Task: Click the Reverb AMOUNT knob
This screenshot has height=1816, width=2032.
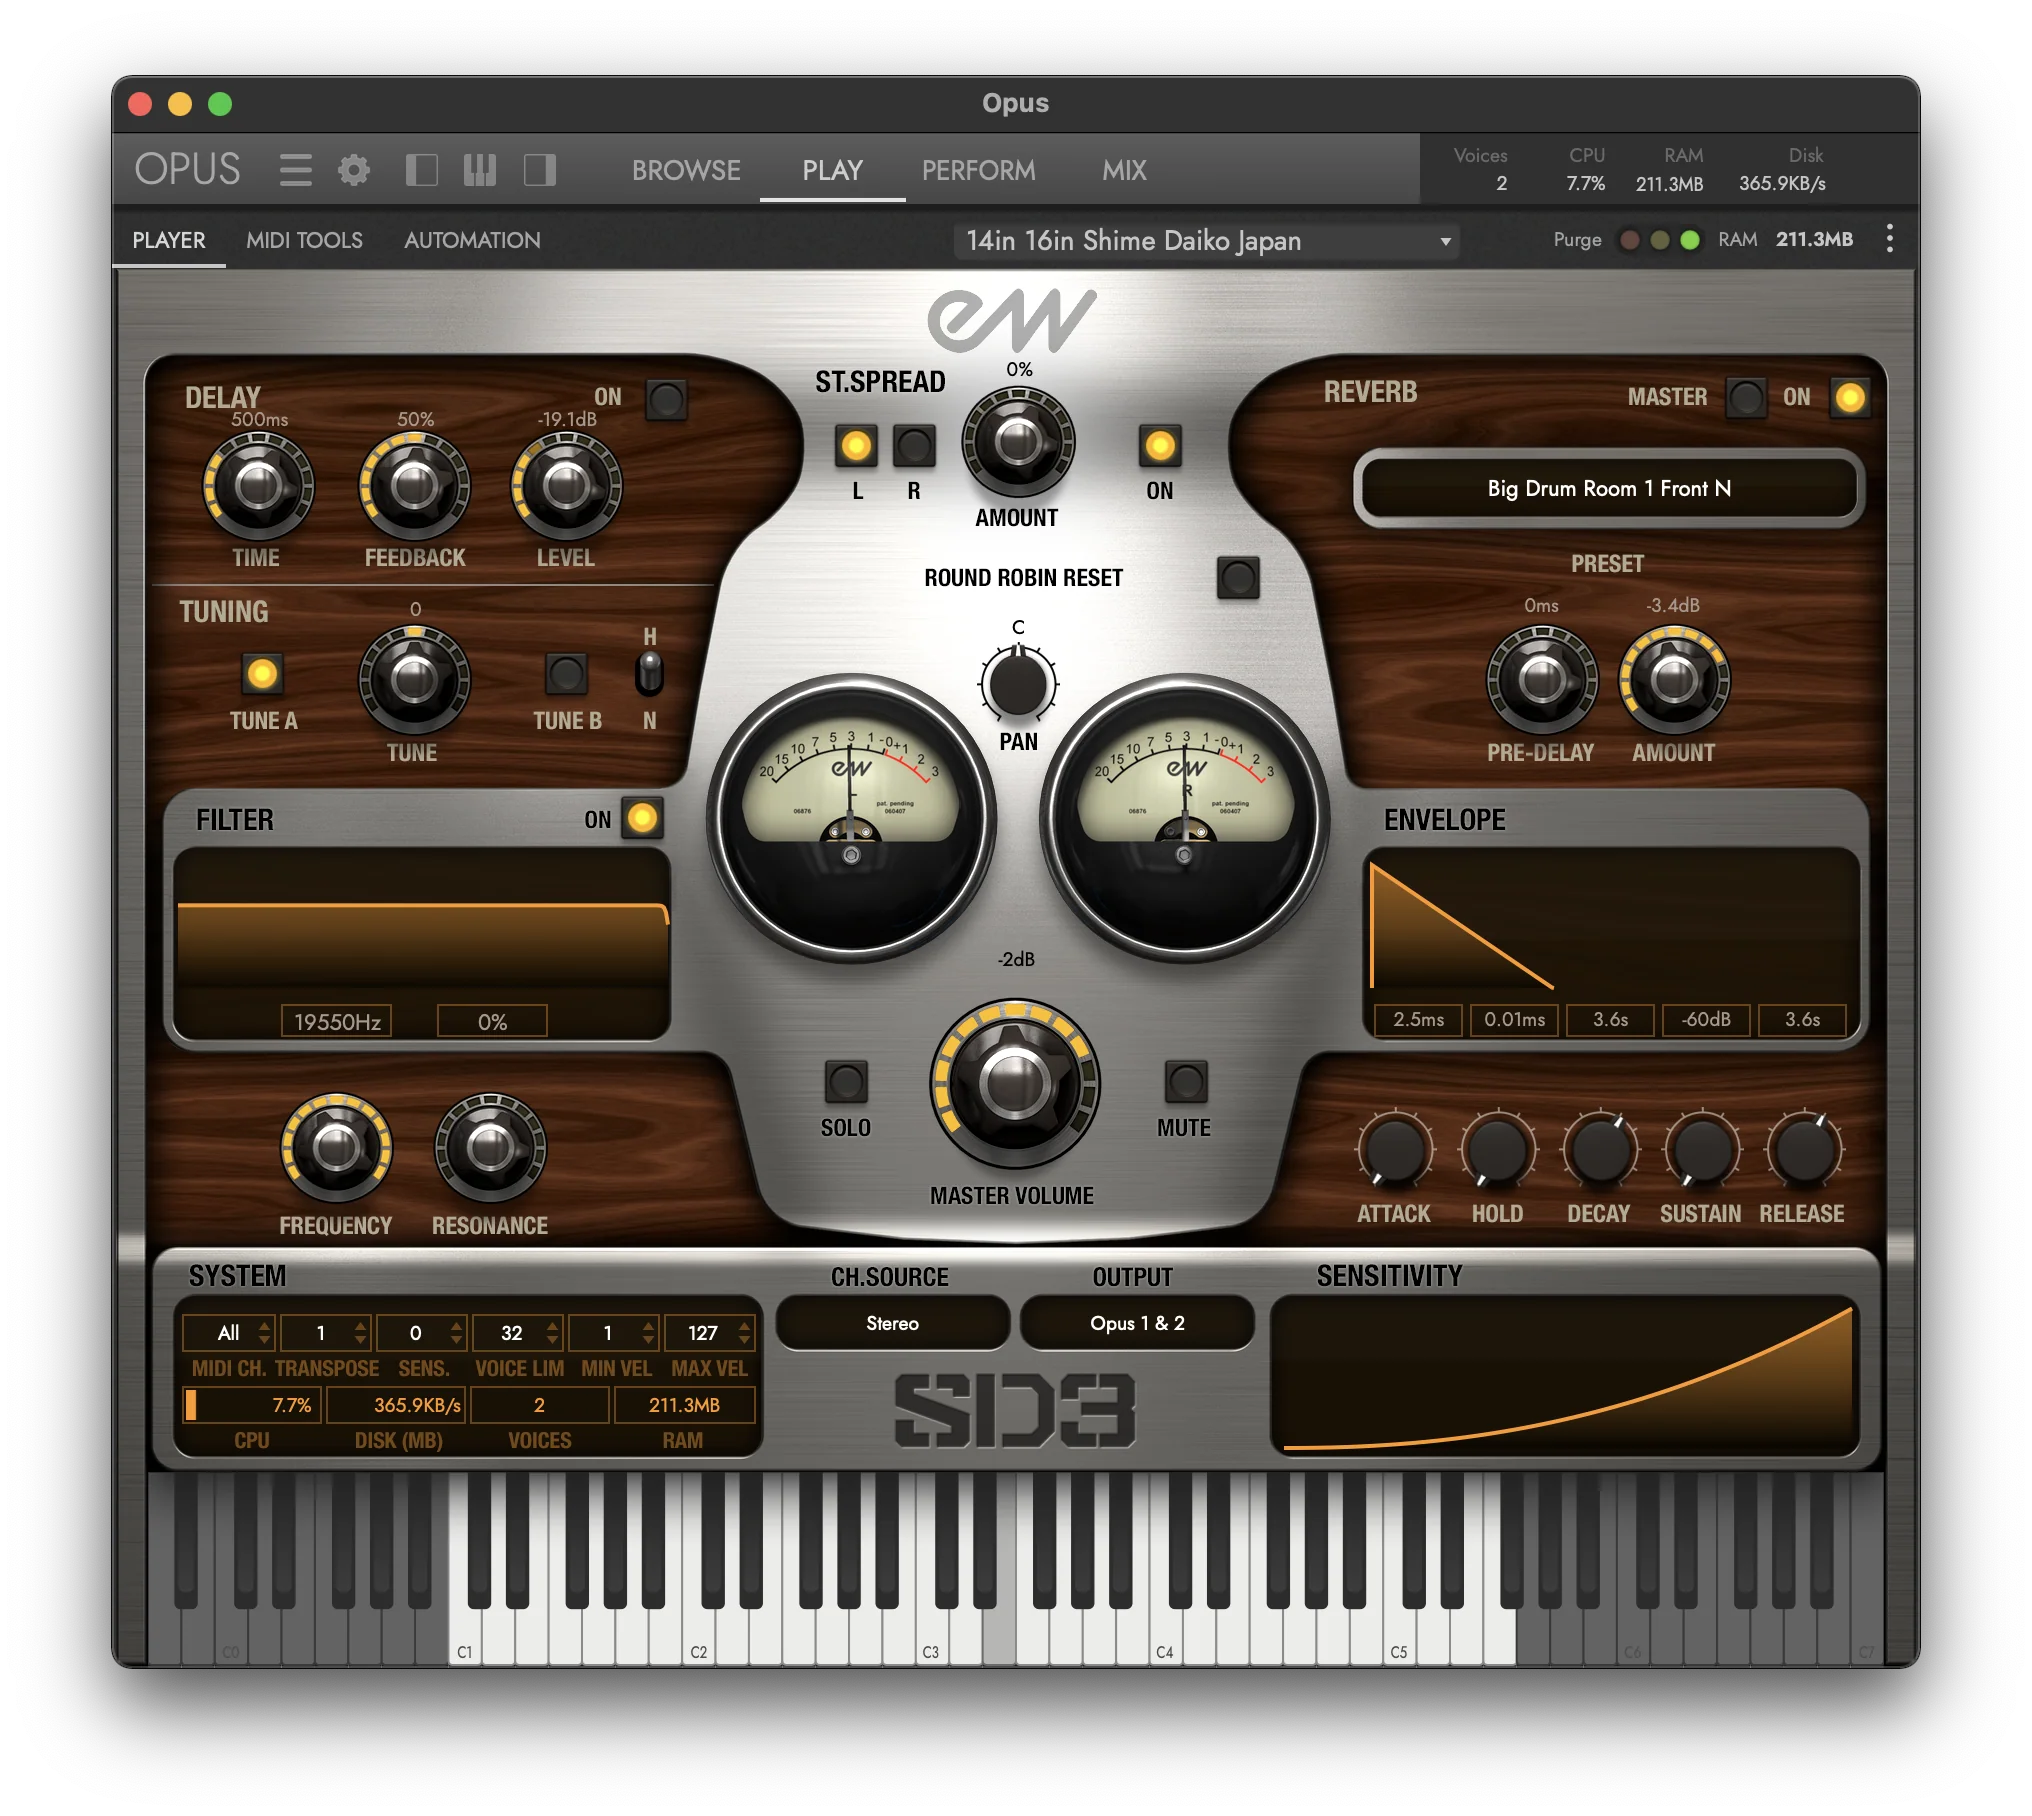Action: pos(1674,680)
